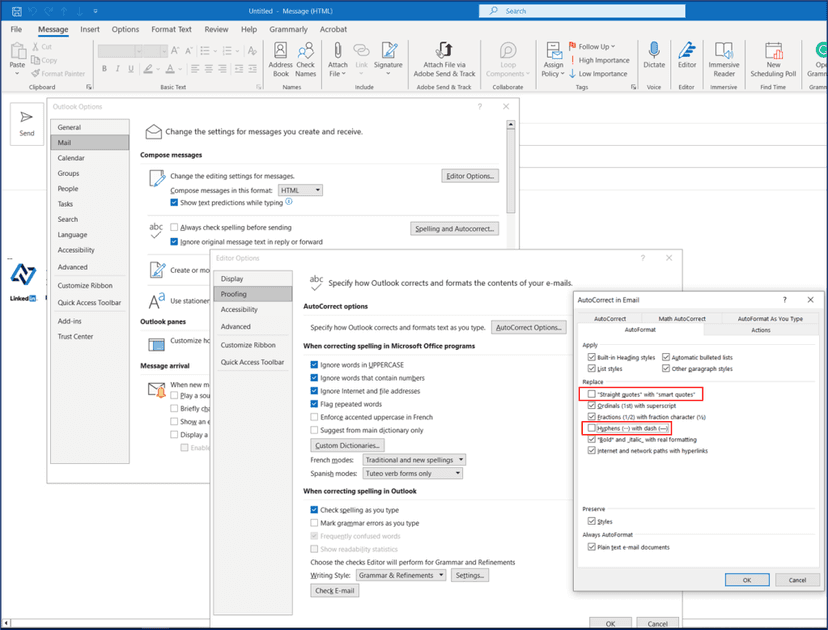Select Trust Center in Outlook Options list
828x630 pixels.
(x=76, y=336)
